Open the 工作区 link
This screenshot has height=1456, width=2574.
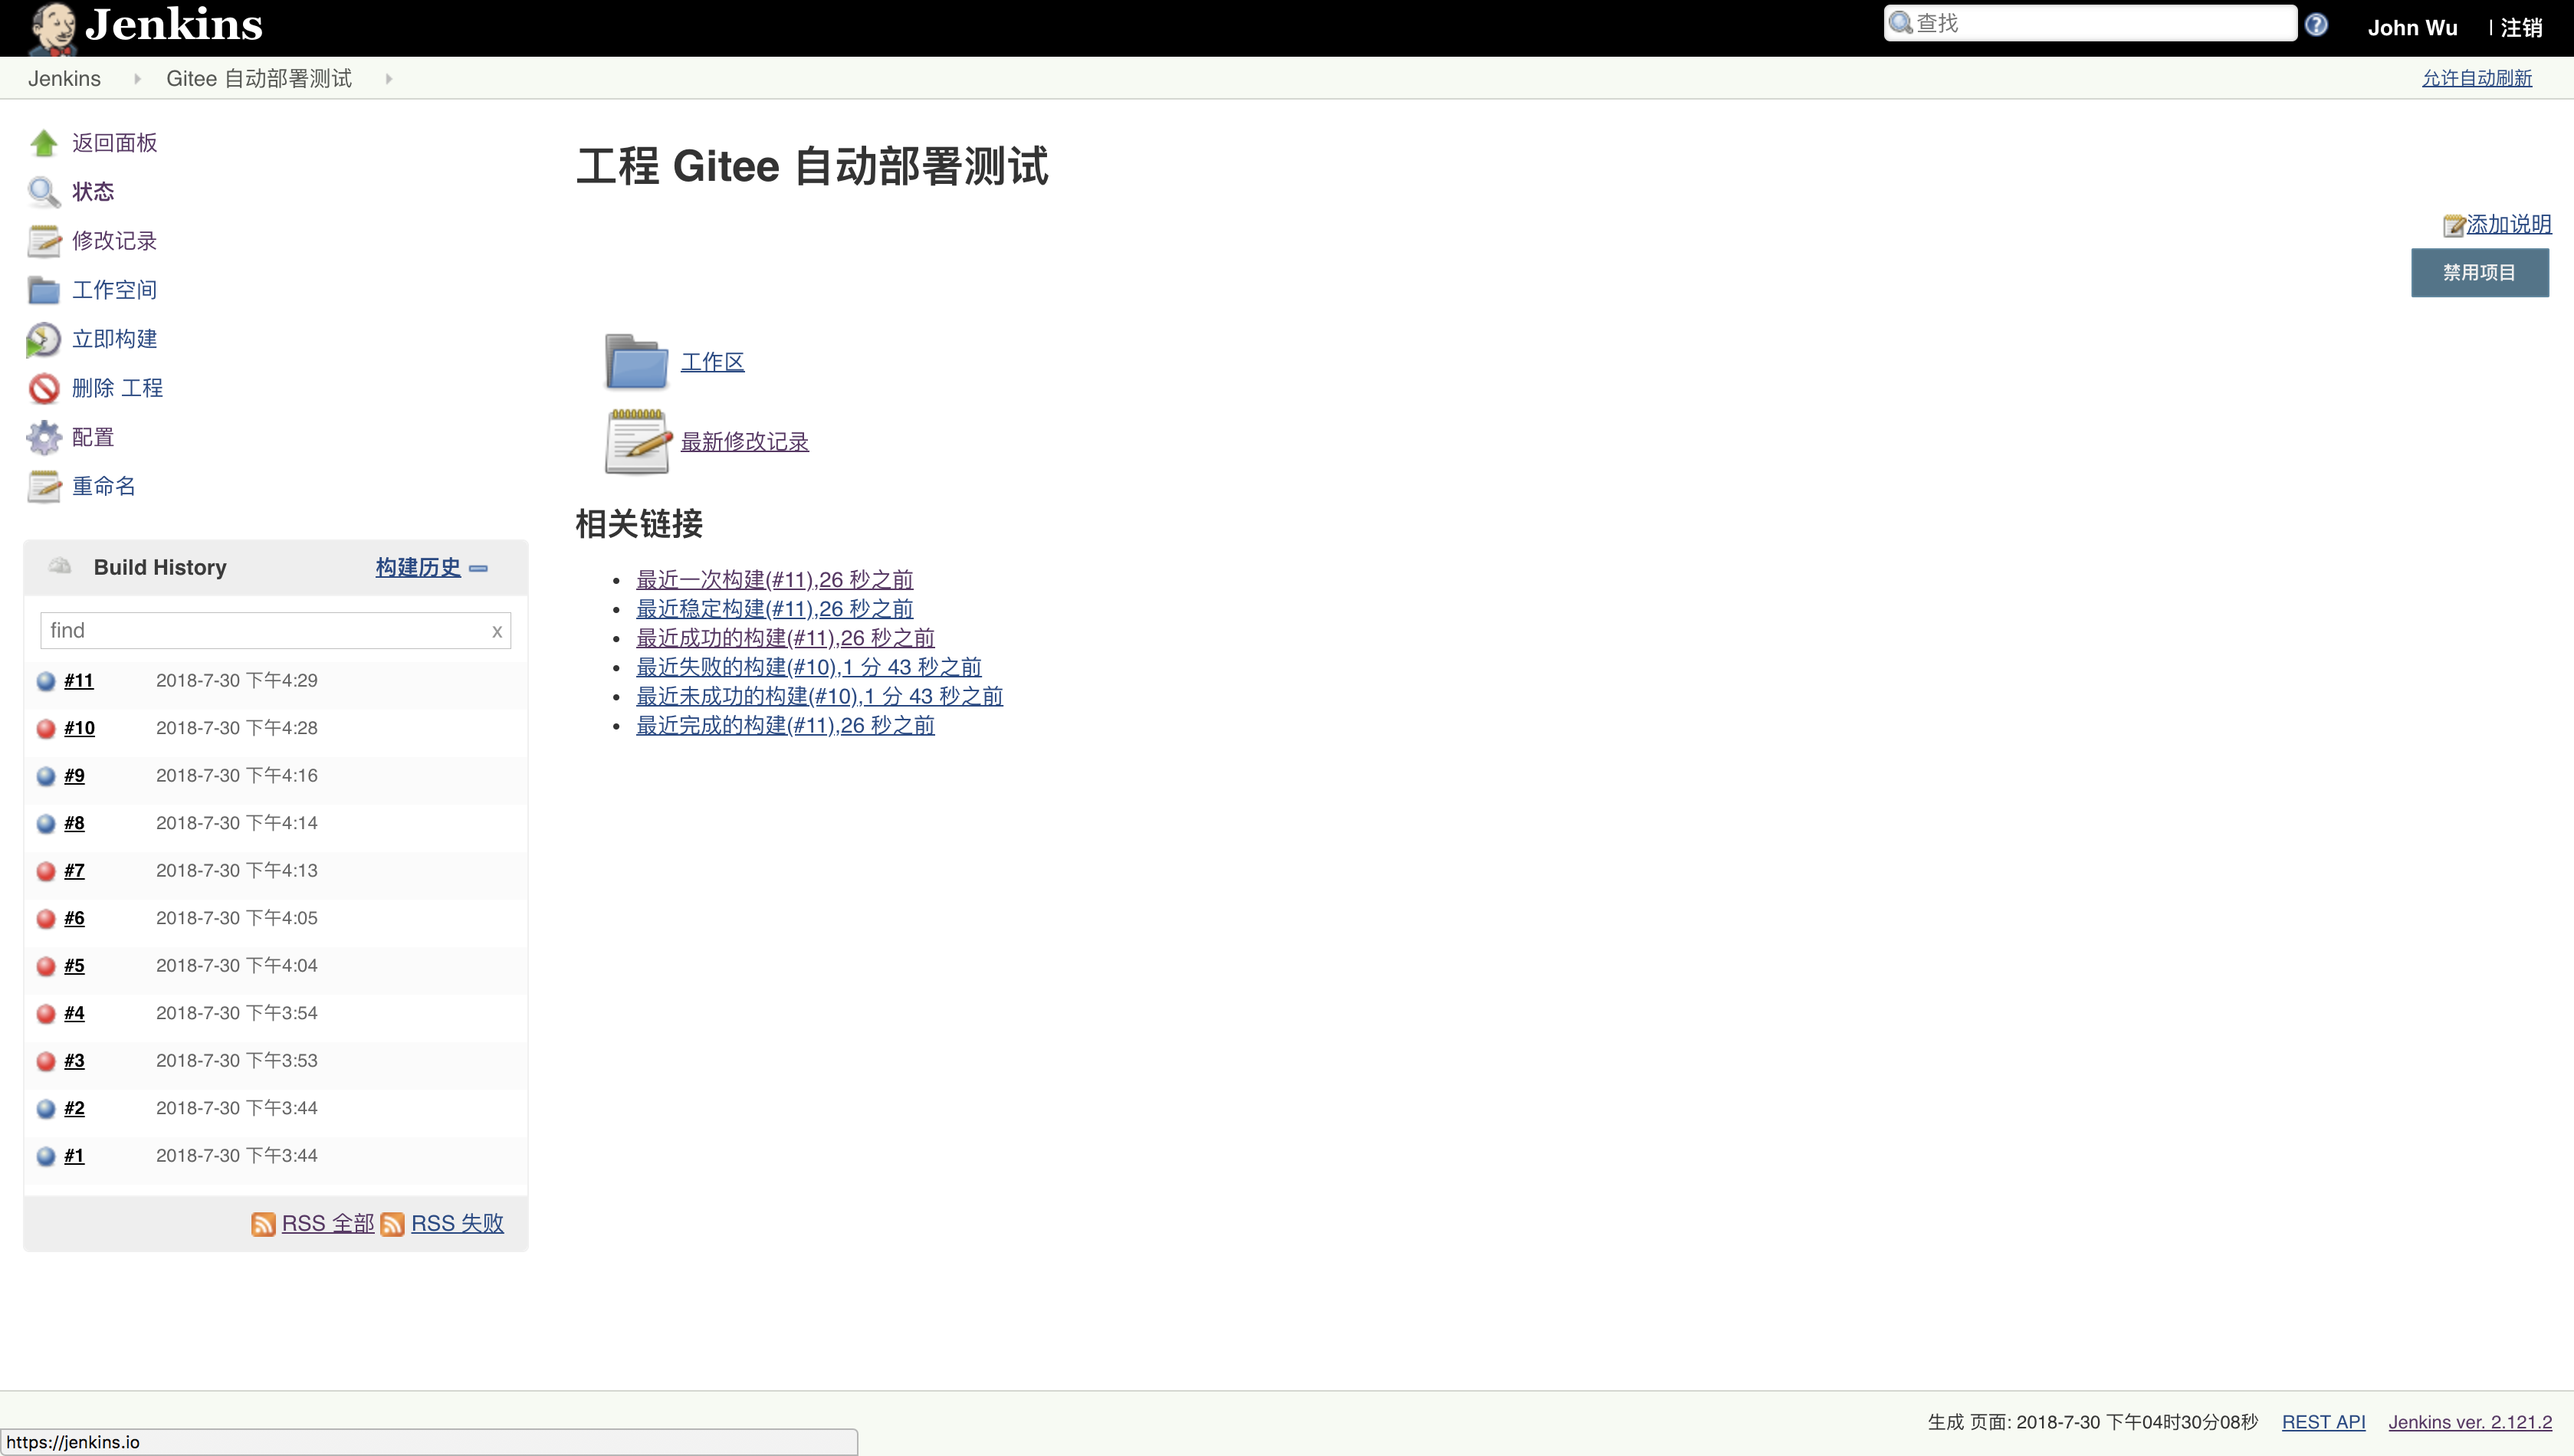(x=713, y=362)
